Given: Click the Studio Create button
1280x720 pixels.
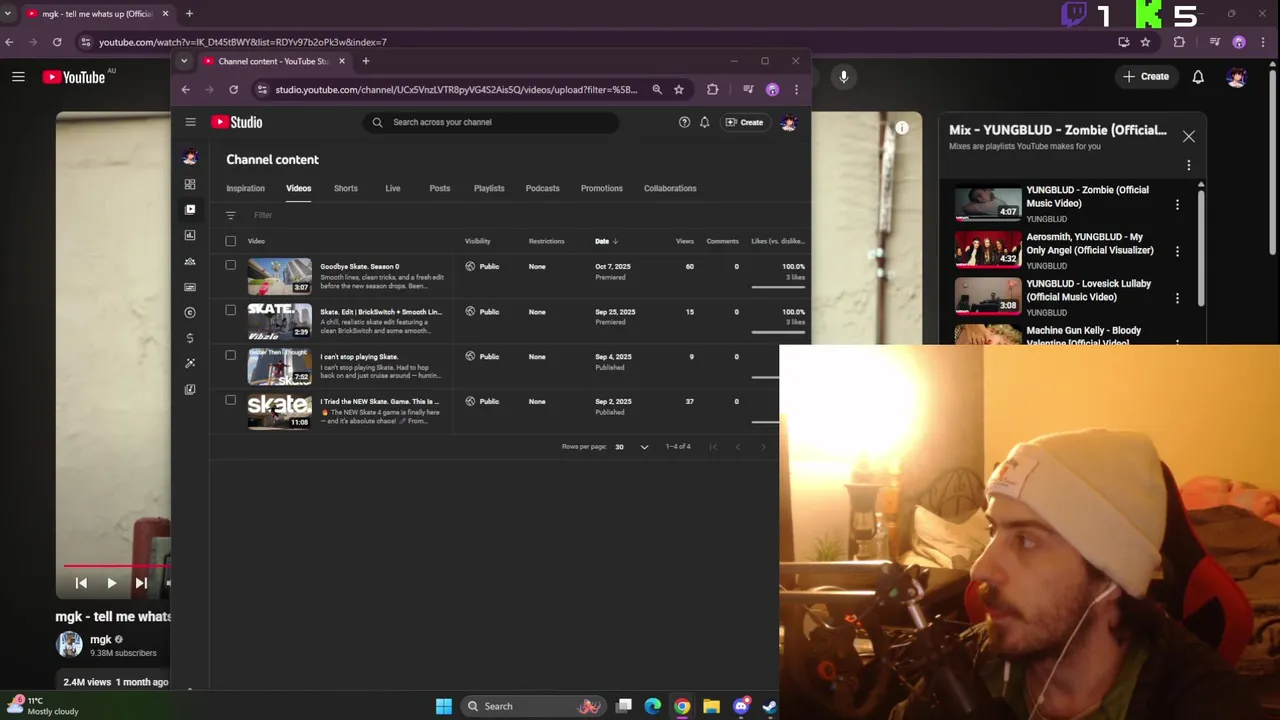Looking at the screenshot, I should [744, 122].
